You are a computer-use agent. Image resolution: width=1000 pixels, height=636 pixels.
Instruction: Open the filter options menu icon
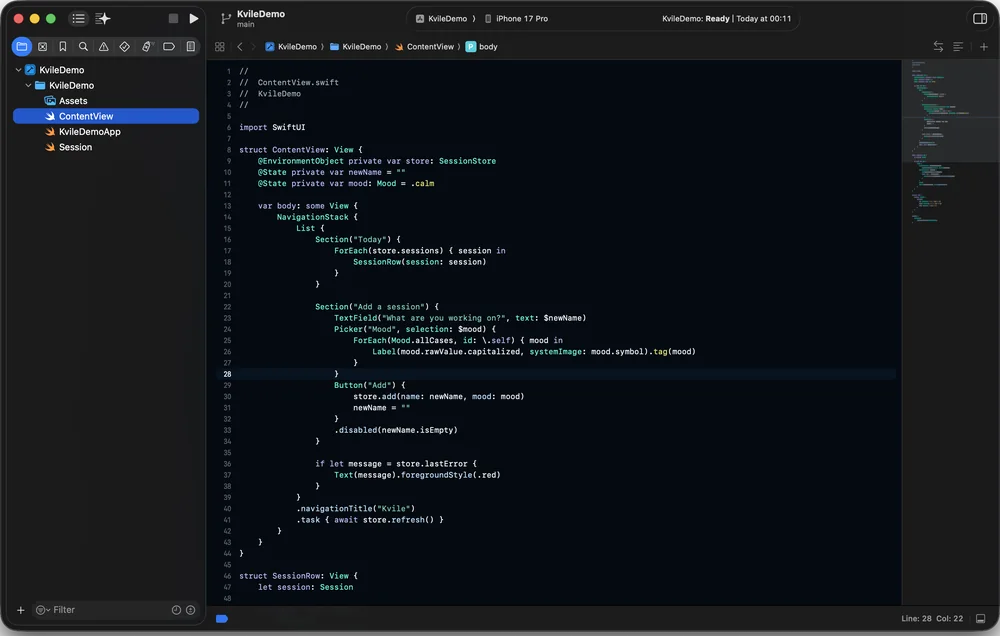tap(42, 610)
